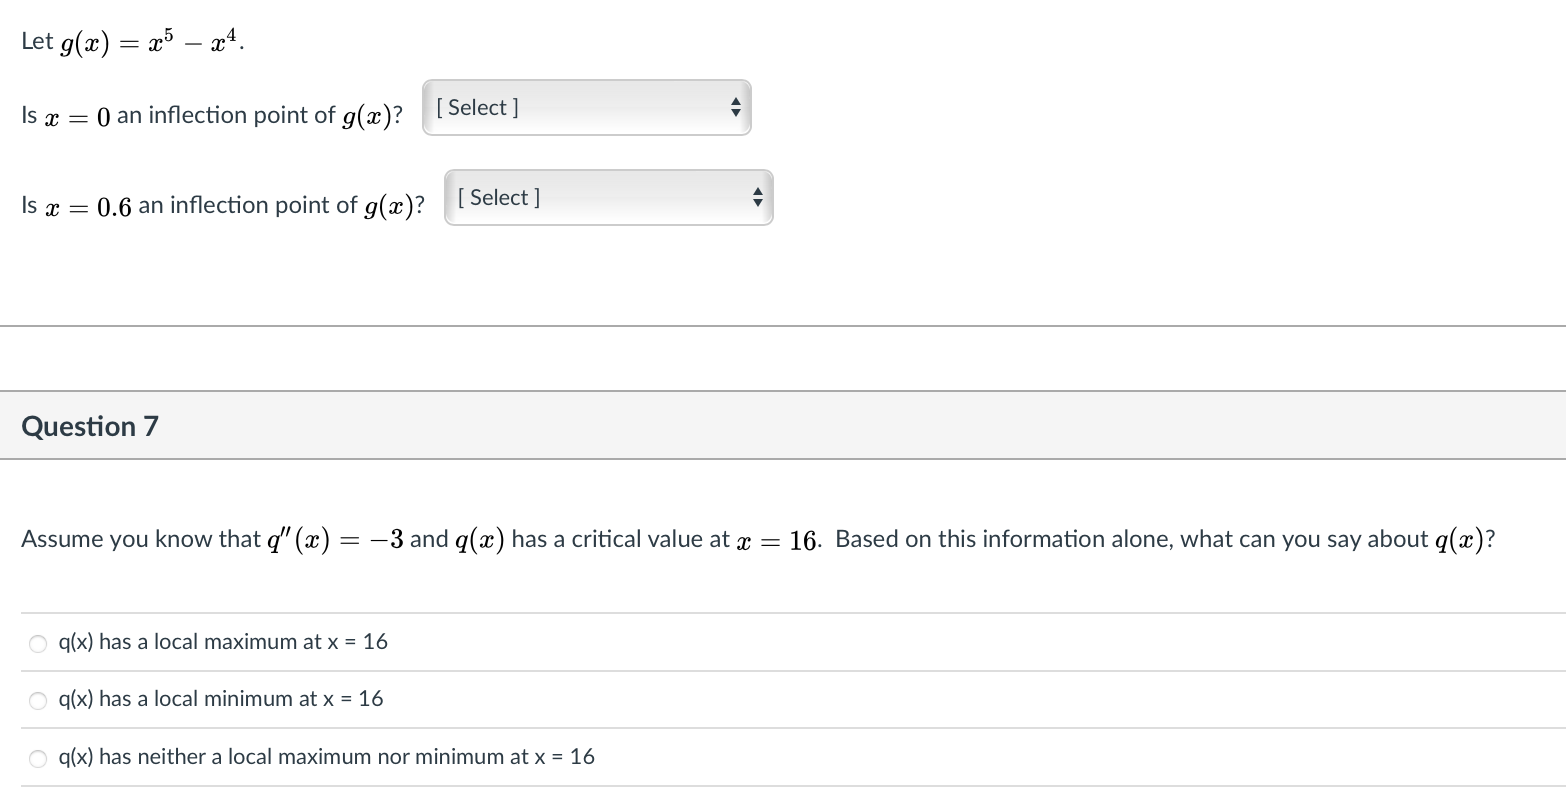This screenshot has width=1566, height=796.
Task: Click the radio circle beside local minimum answer
Action: tap(37, 700)
